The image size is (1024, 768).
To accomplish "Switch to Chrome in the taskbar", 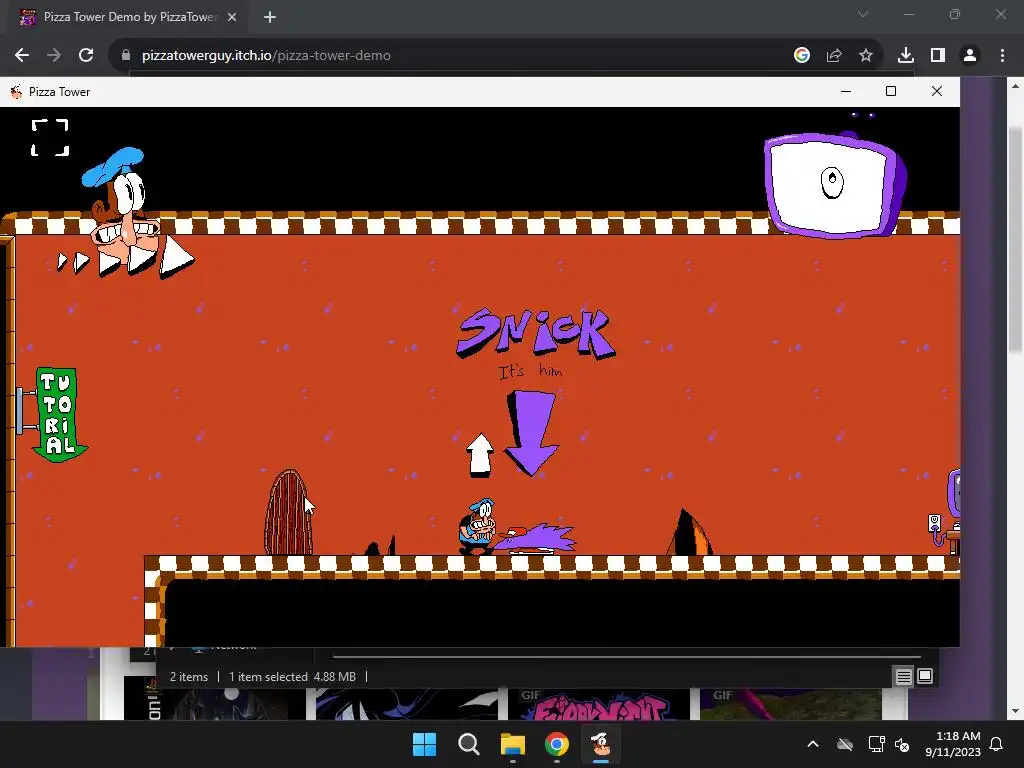I will pyautogui.click(x=556, y=744).
